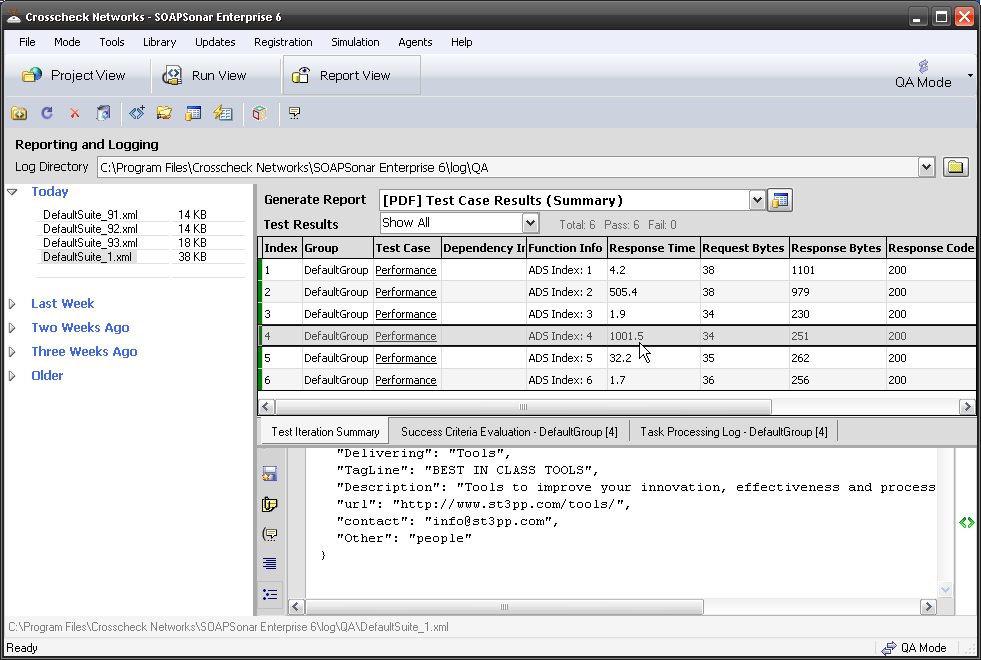Open the Updates menu
Image resolution: width=981 pixels, height=660 pixels.
click(215, 42)
